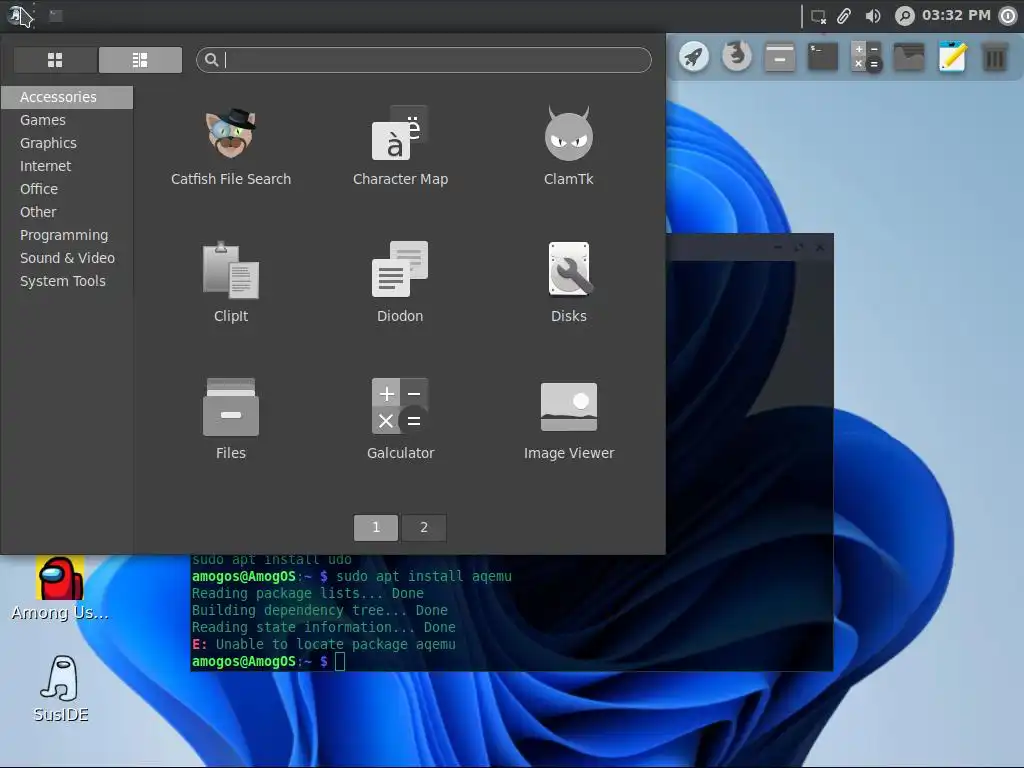Go to page 1 of apps
The height and width of the screenshot is (768, 1024).
click(x=376, y=528)
